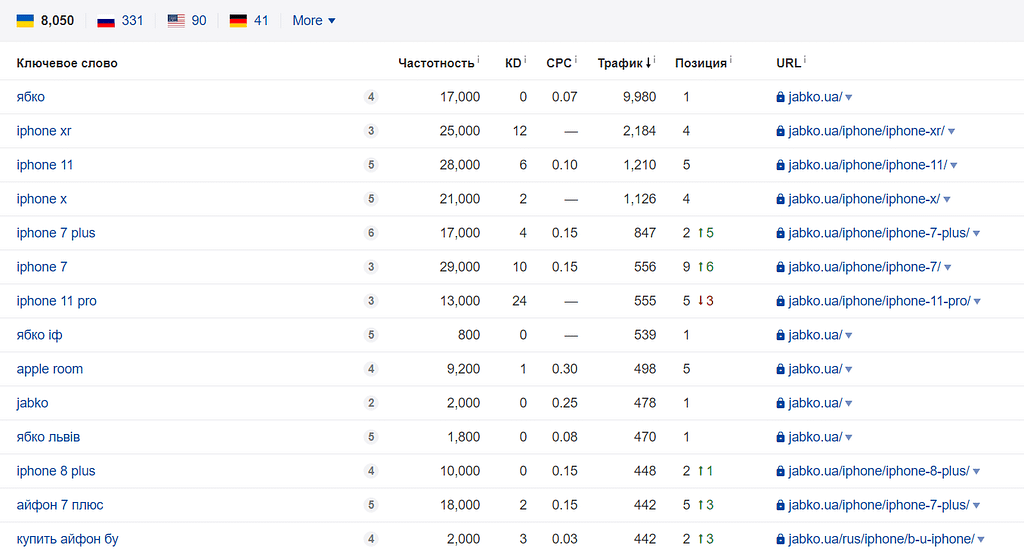
Task: Open URL jabko.ua/iphone/iphone-11-pro/
Action: pos(880,300)
